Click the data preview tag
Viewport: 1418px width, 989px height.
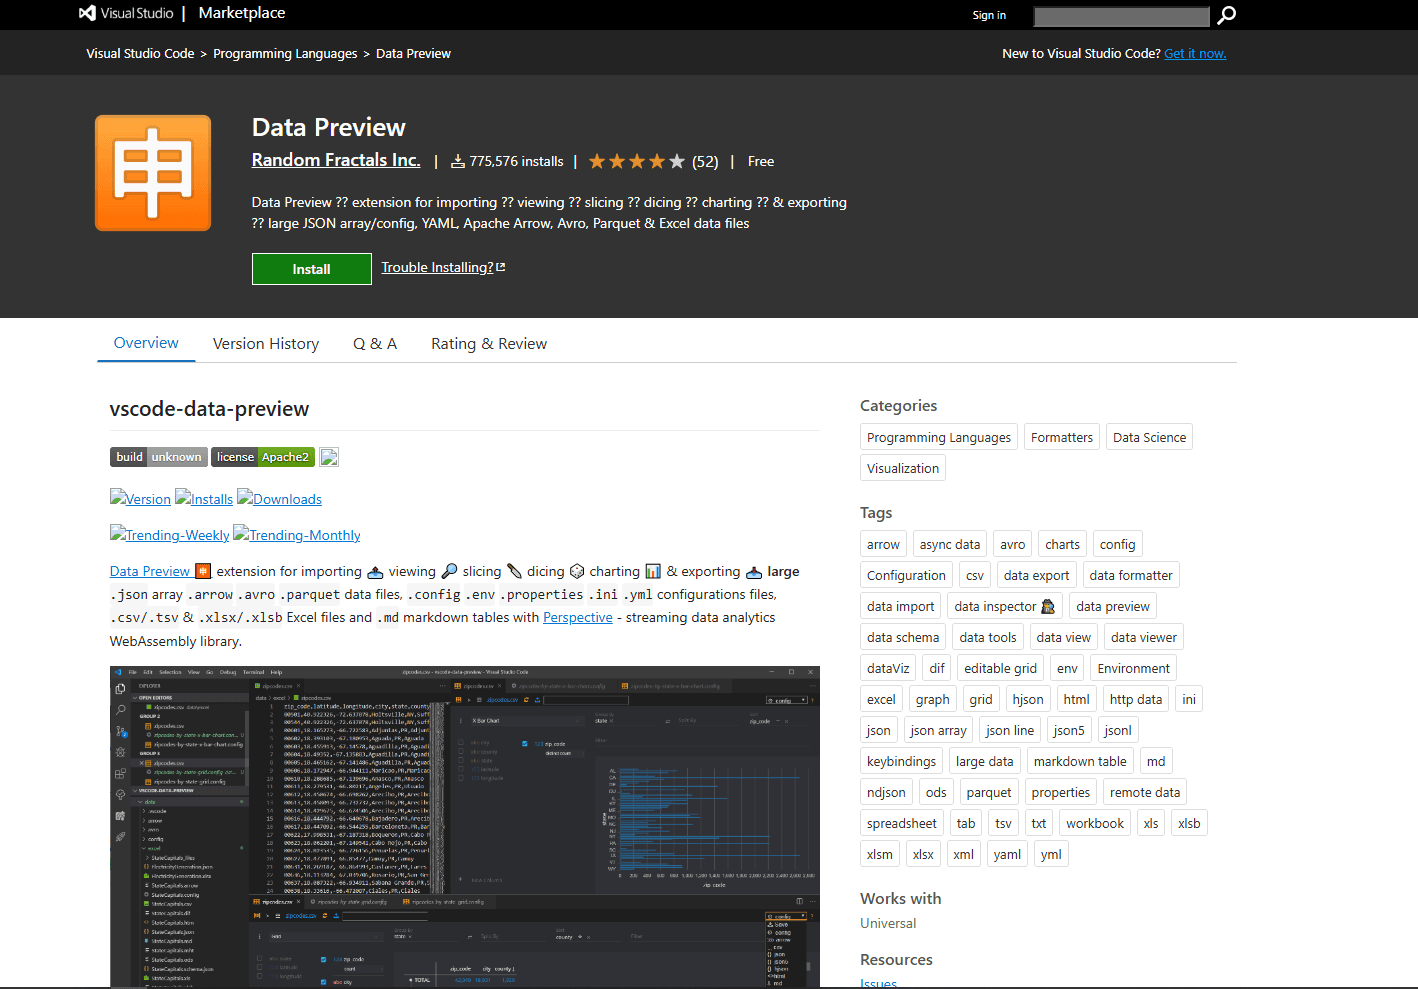click(1113, 606)
